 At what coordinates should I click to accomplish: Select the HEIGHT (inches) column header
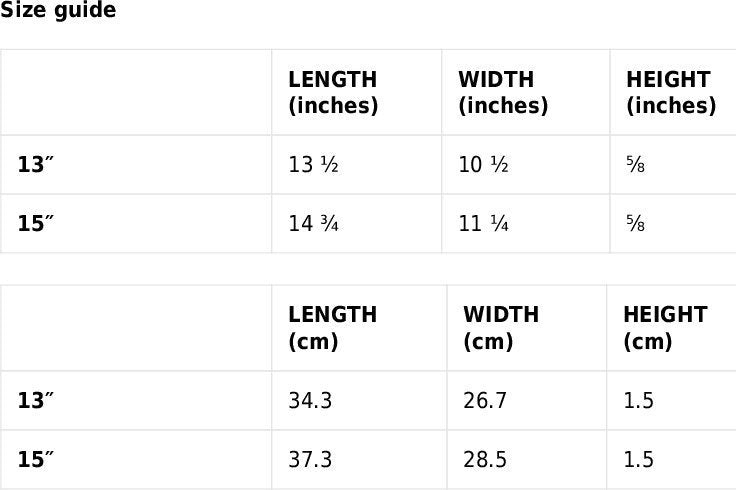tap(671, 92)
